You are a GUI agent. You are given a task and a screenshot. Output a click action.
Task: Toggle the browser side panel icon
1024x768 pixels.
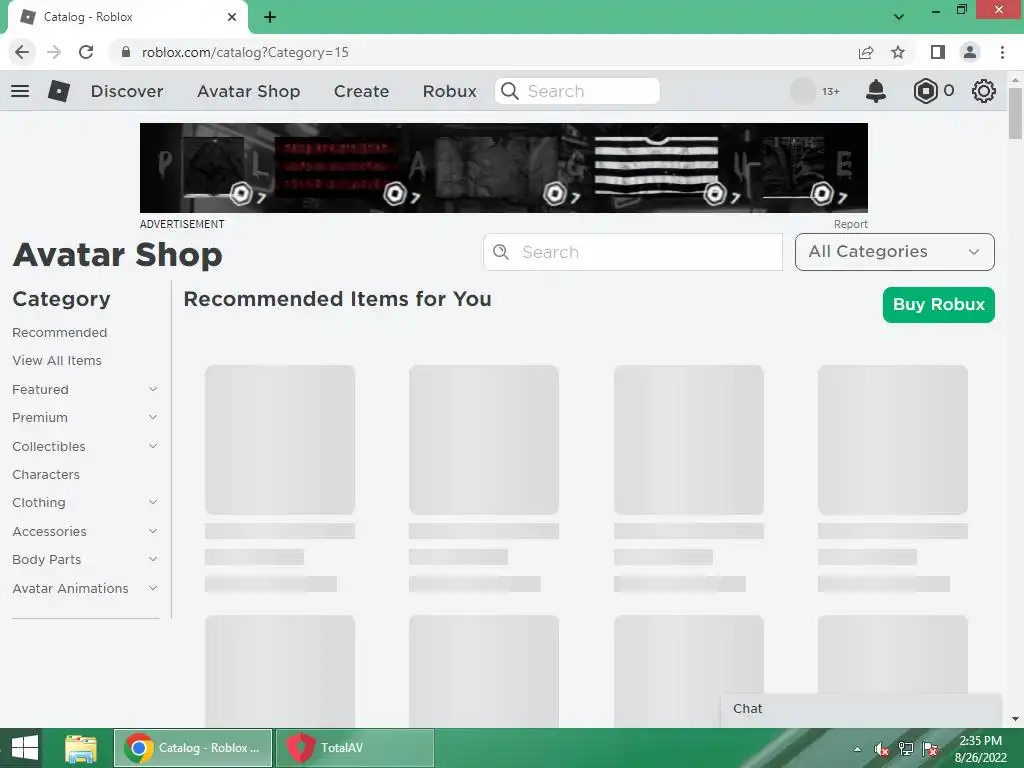pos(938,52)
